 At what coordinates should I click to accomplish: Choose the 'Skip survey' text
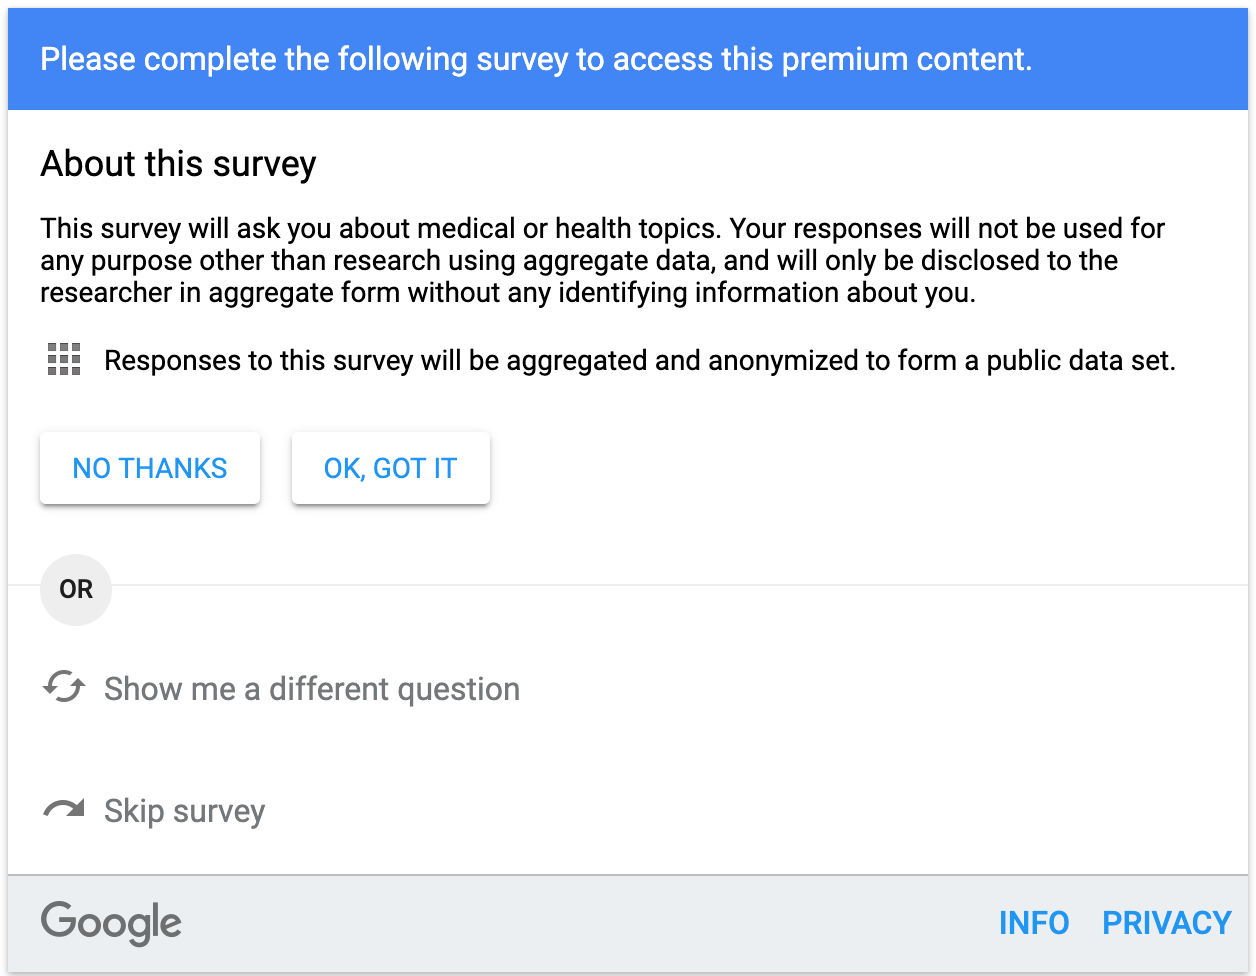click(185, 811)
